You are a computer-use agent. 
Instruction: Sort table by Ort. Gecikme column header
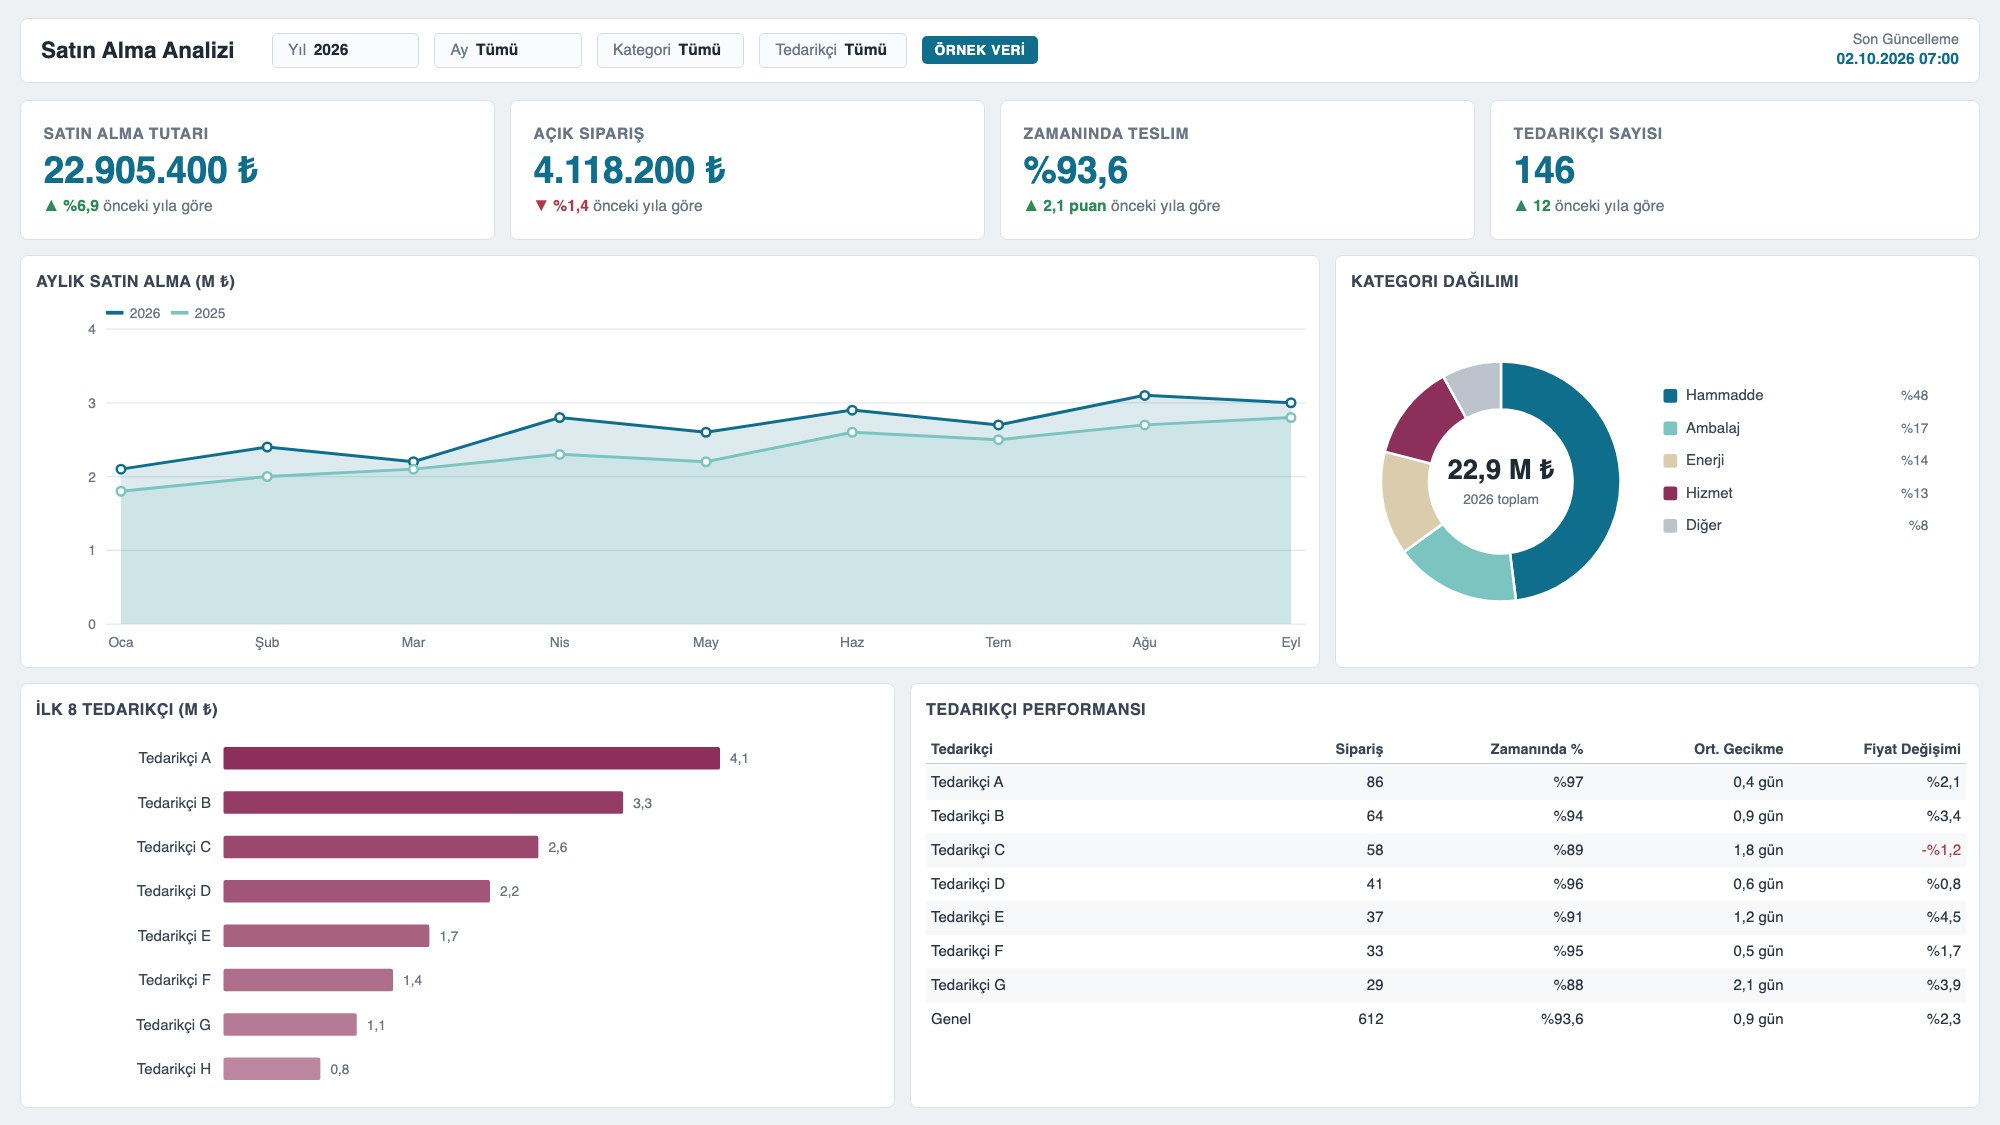[x=1738, y=749]
